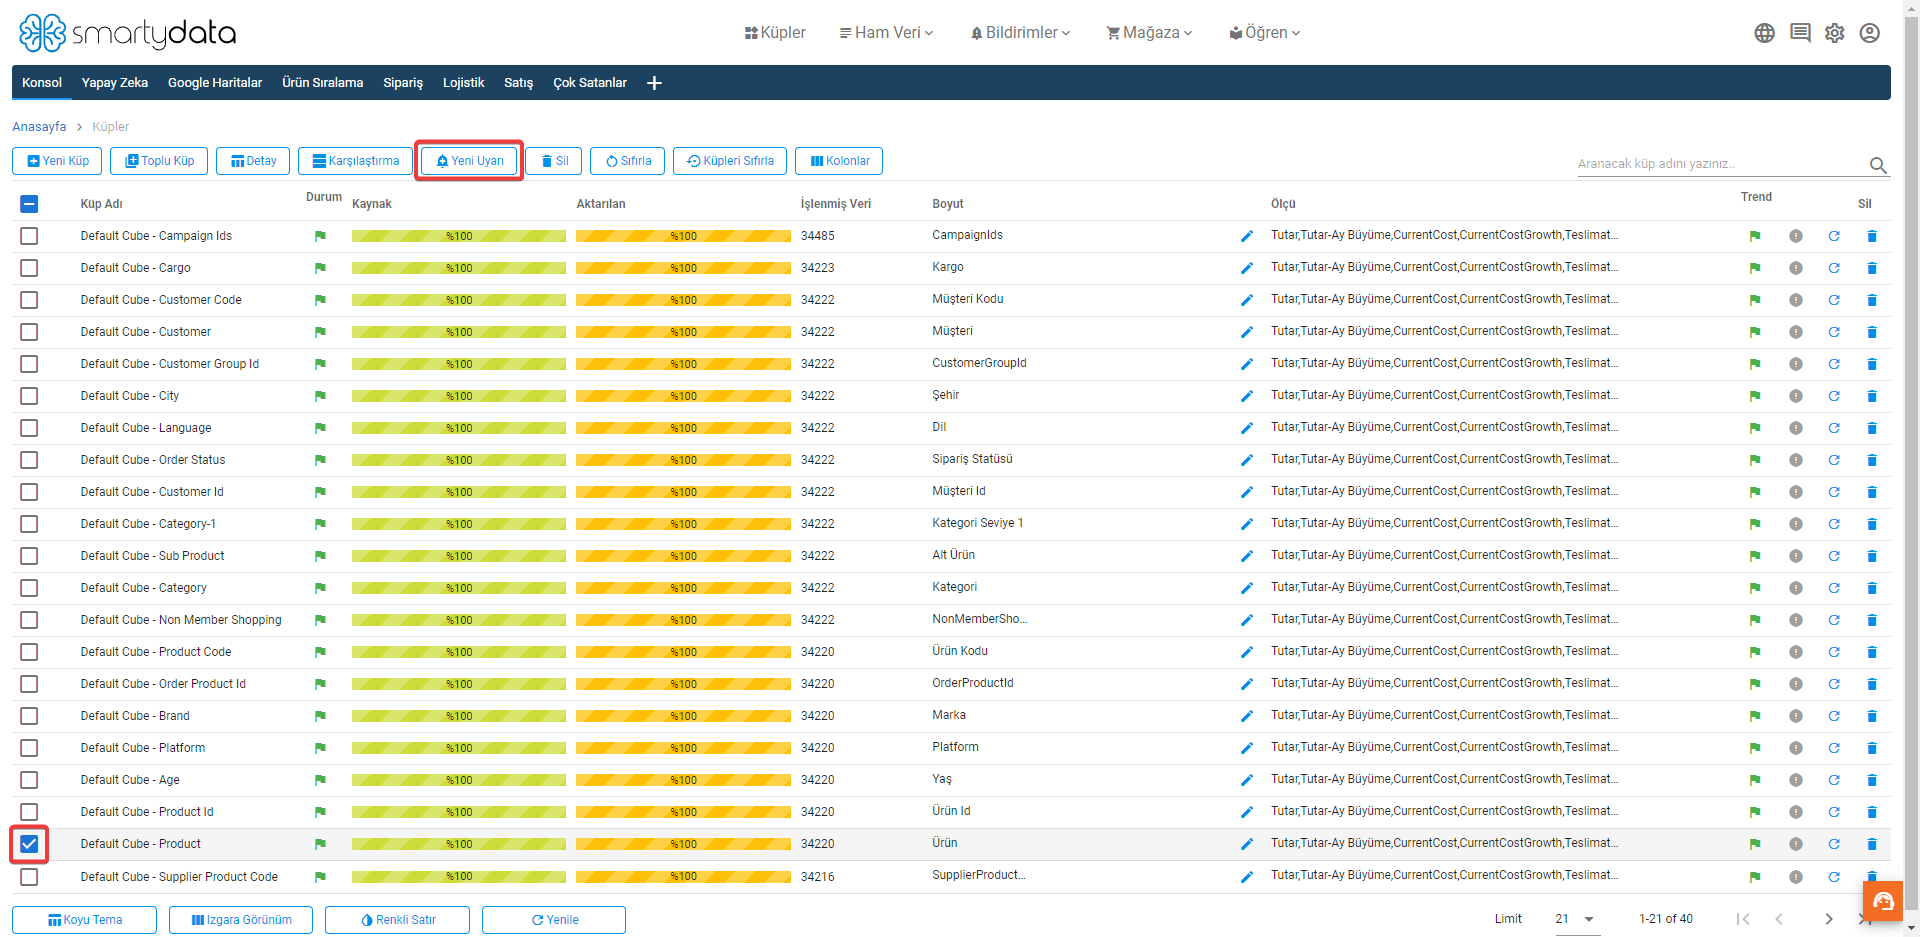Uncheck Default Cube - Product checkbox
Image resolution: width=1920 pixels, height=937 pixels.
tap(29, 844)
